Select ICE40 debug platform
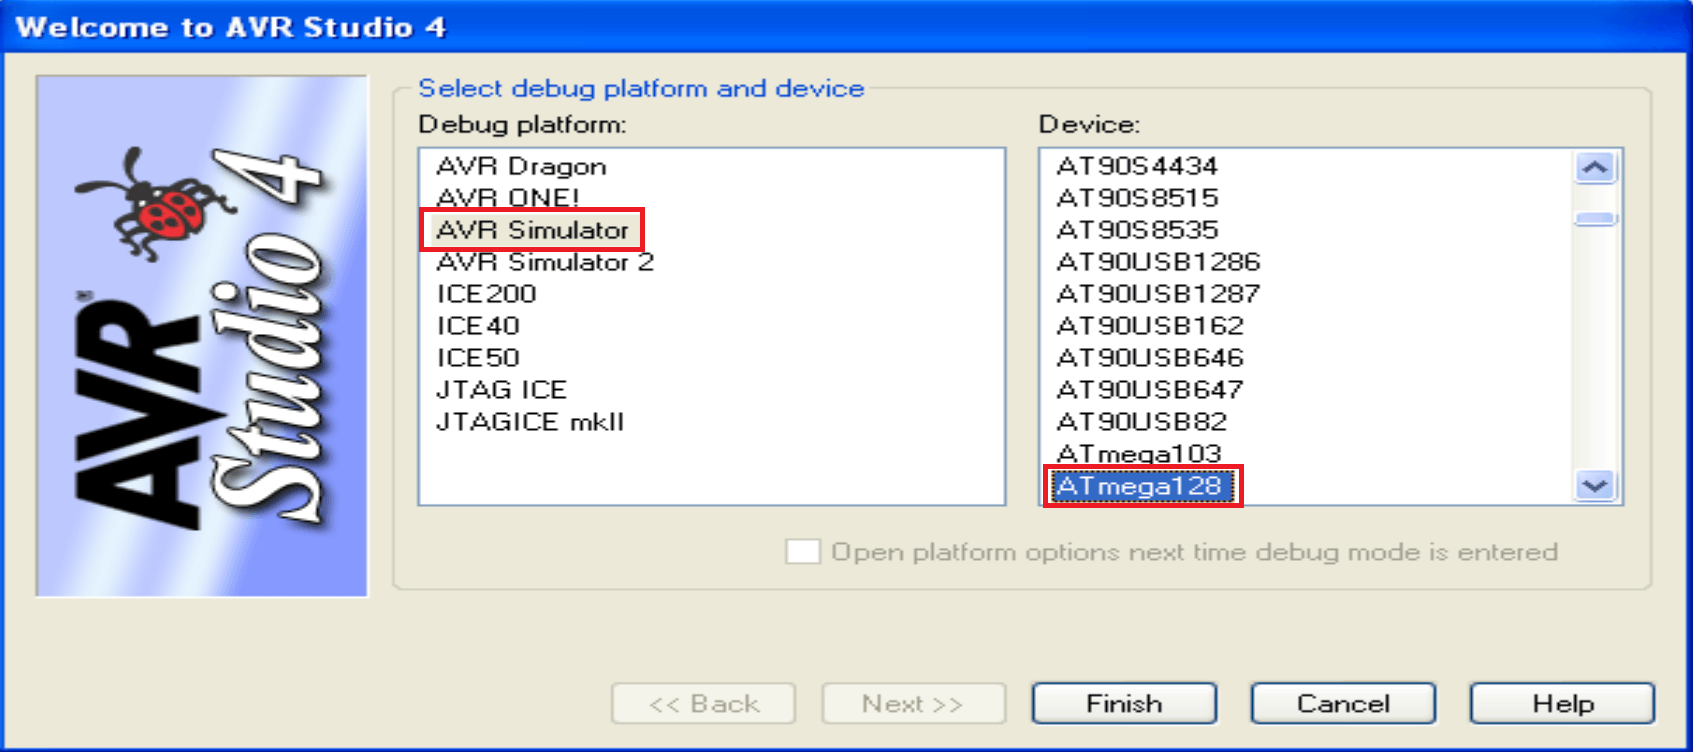The height and width of the screenshot is (752, 1693). 478,326
